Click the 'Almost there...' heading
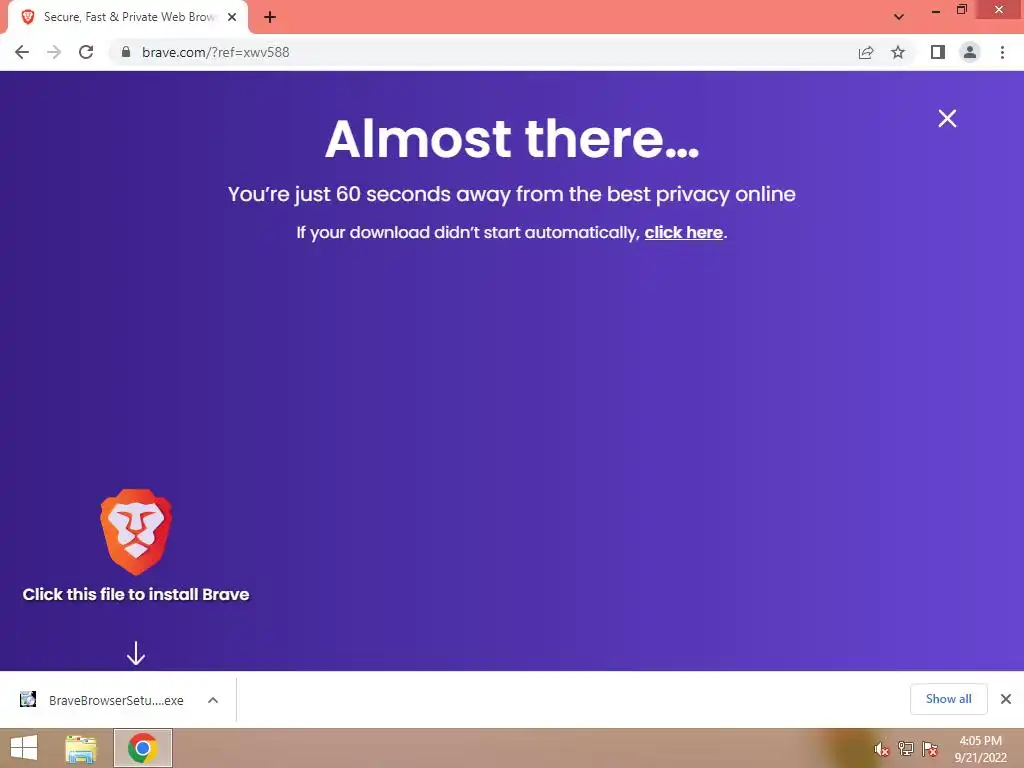1024x768 pixels. click(512, 138)
